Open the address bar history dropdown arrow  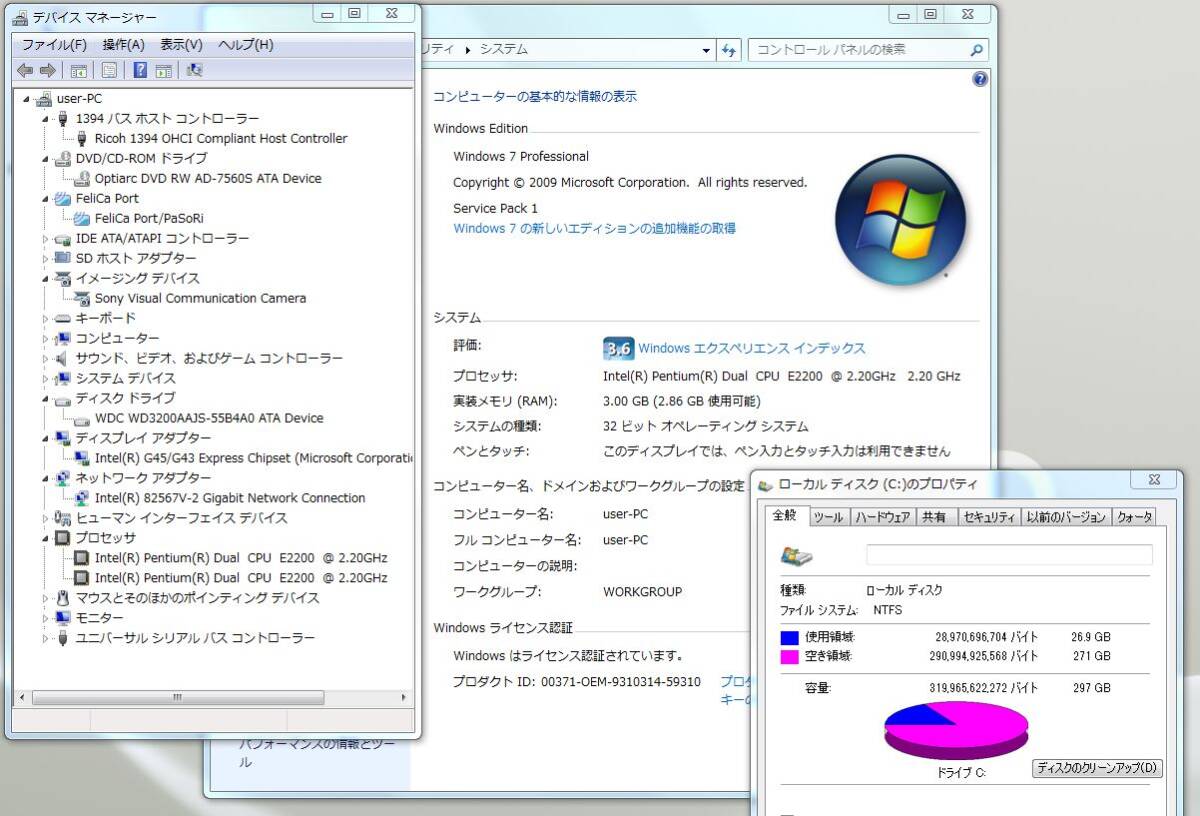pyautogui.click(x=706, y=50)
